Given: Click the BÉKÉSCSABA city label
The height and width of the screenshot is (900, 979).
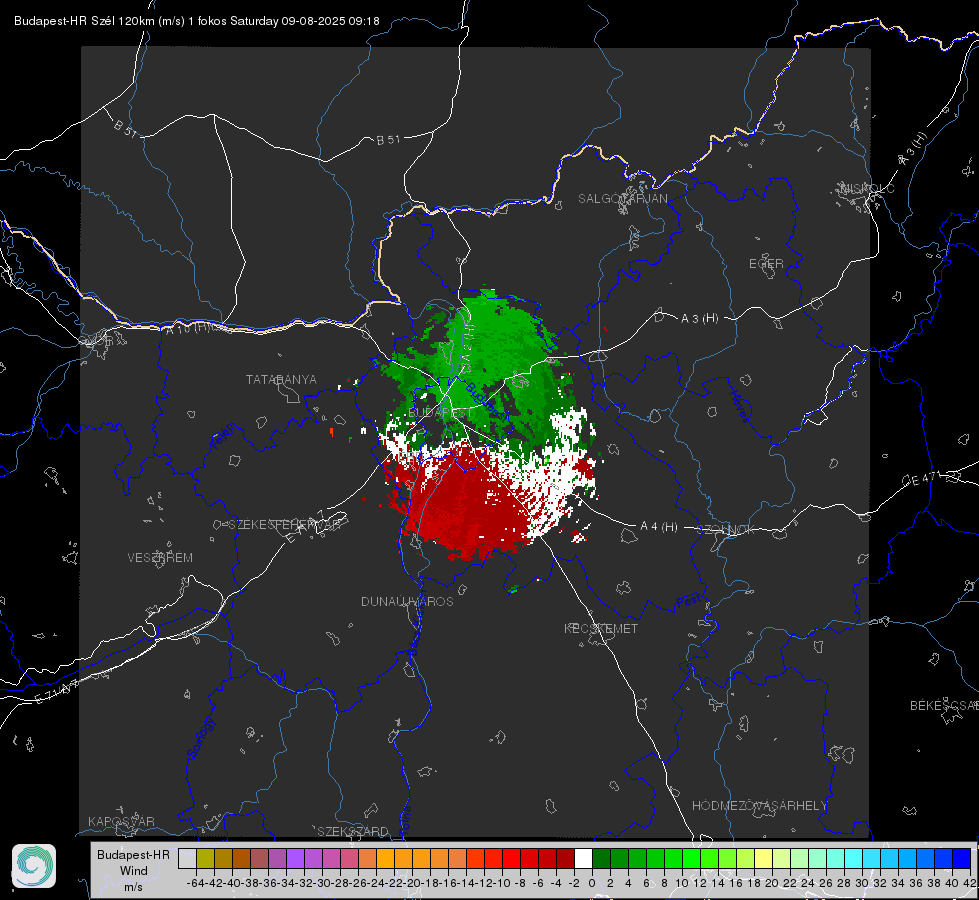Looking at the screenshot, I should point(944,705).
